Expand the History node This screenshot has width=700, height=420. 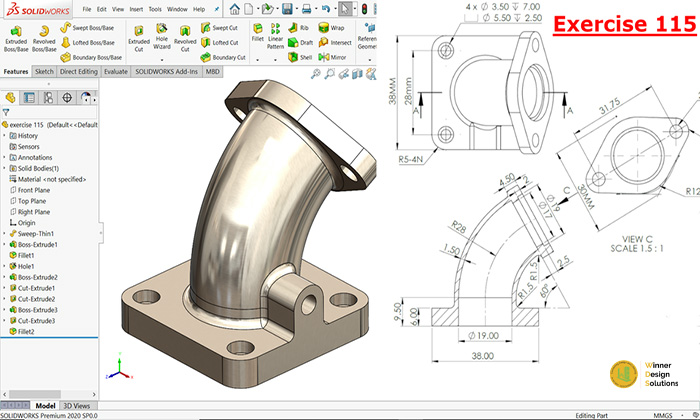(x=4, y=136)
